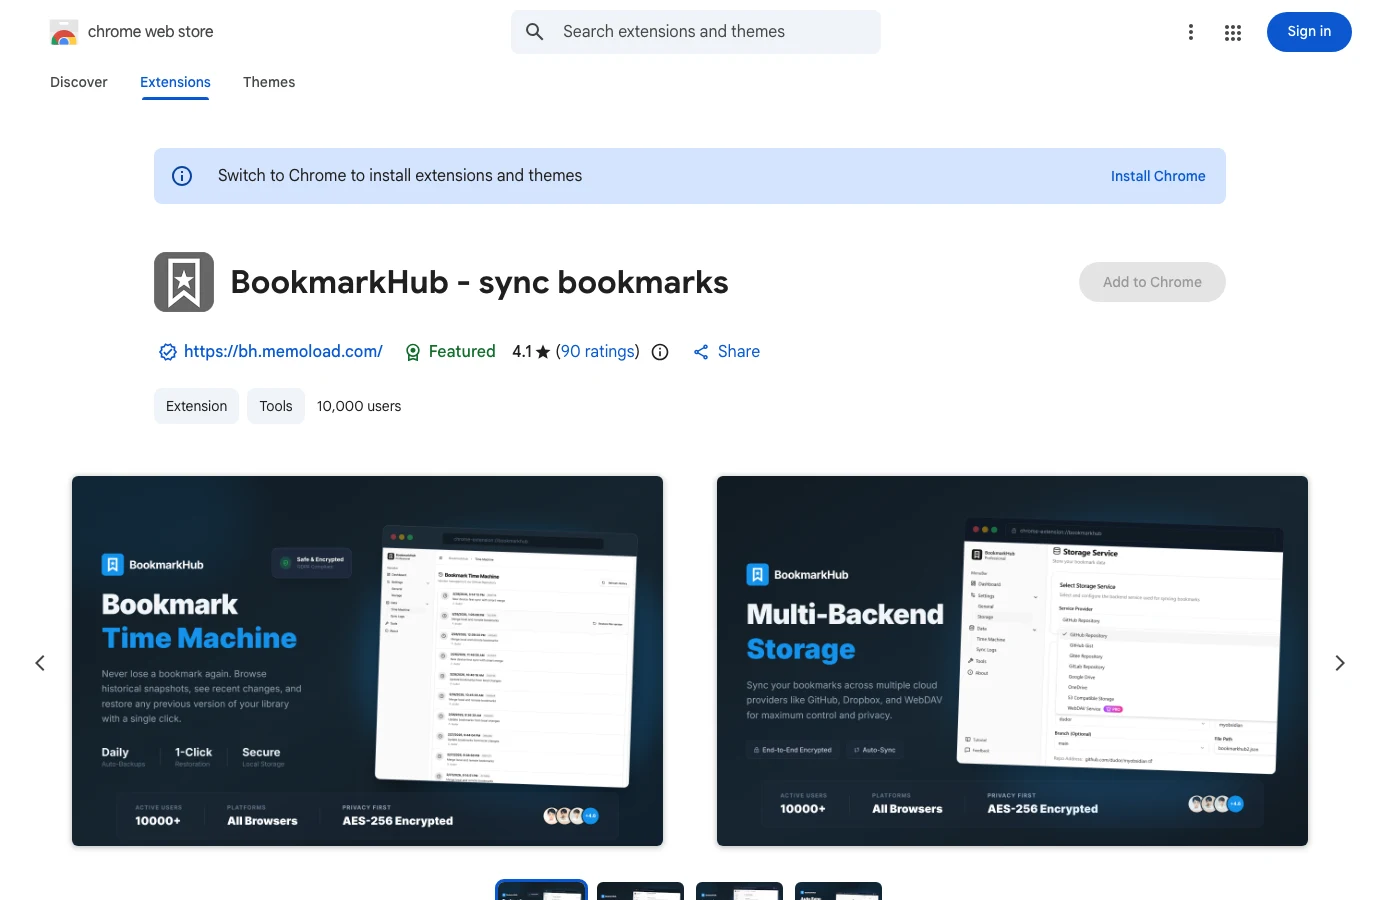Click the search magnifier icon
This screenshot has width=1380, height=900.
pos(535,32)
